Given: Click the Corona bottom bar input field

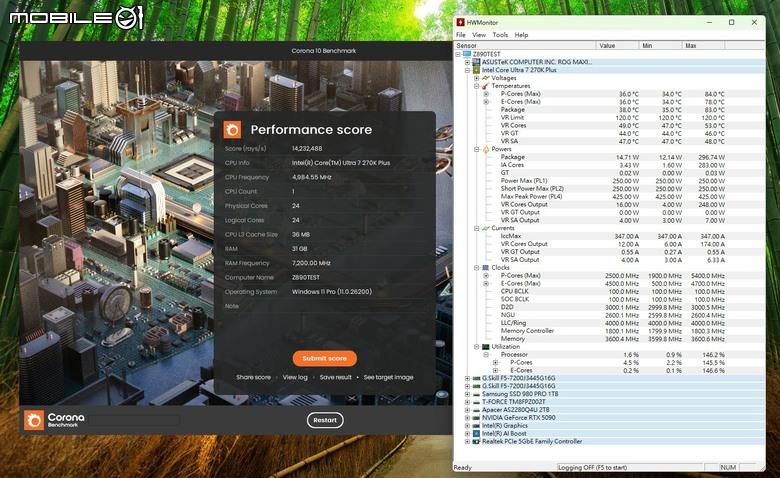Looking at the screenshot, I should click(134, 420).
